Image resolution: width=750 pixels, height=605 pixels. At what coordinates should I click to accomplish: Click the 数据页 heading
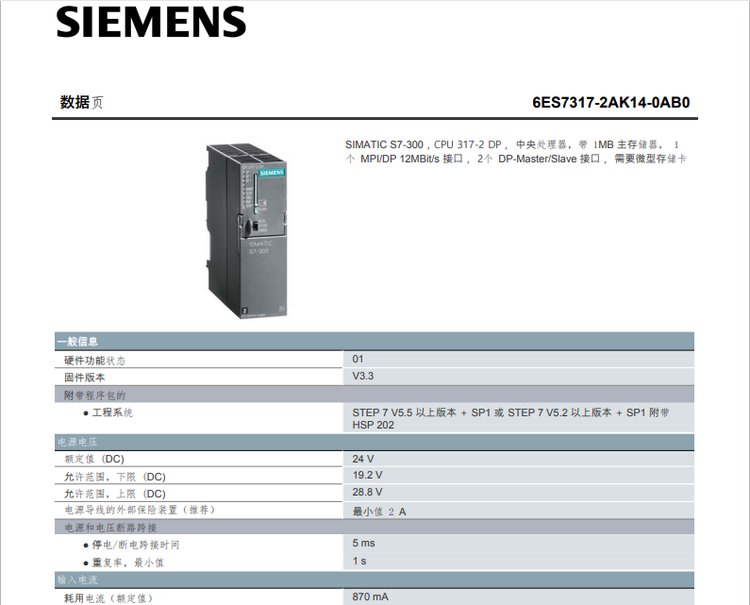click(x=81, y=102)
